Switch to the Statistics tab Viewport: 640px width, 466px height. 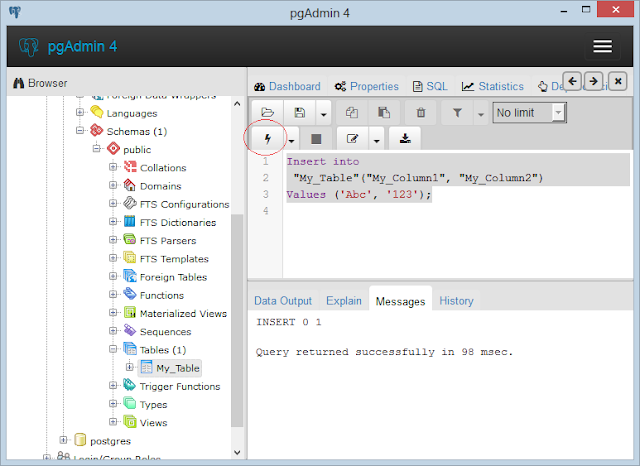click(493, 87)
